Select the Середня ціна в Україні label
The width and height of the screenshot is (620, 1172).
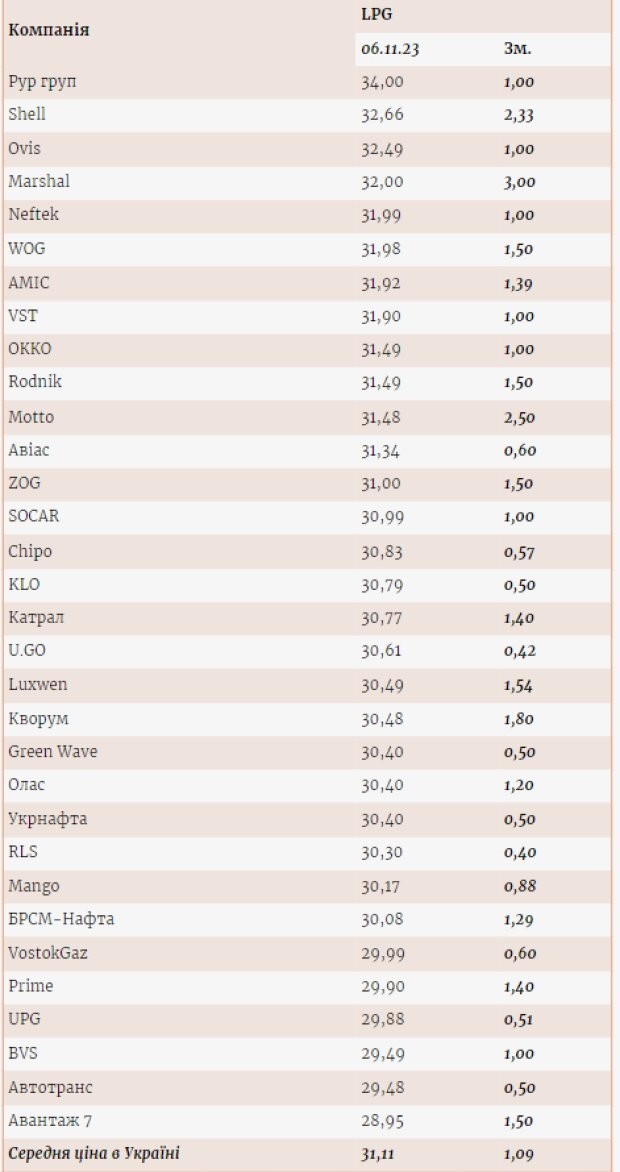94,1154
